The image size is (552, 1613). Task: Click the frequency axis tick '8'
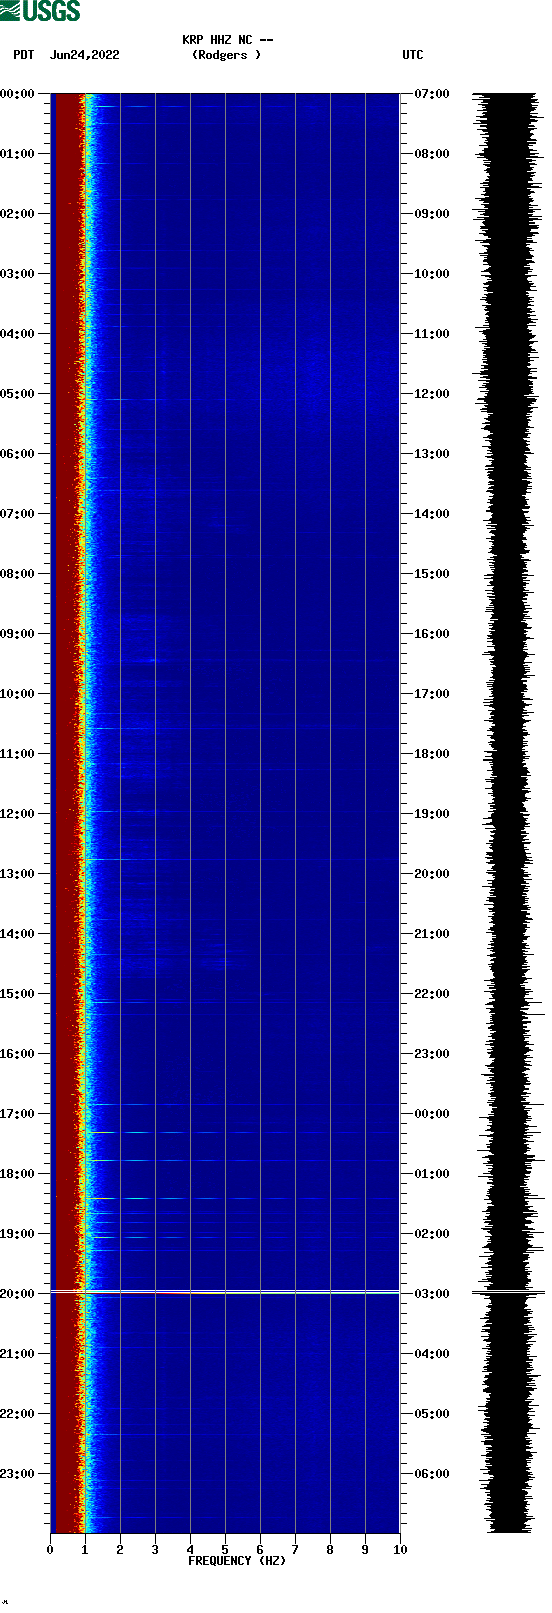click(x=330, y=1550)
